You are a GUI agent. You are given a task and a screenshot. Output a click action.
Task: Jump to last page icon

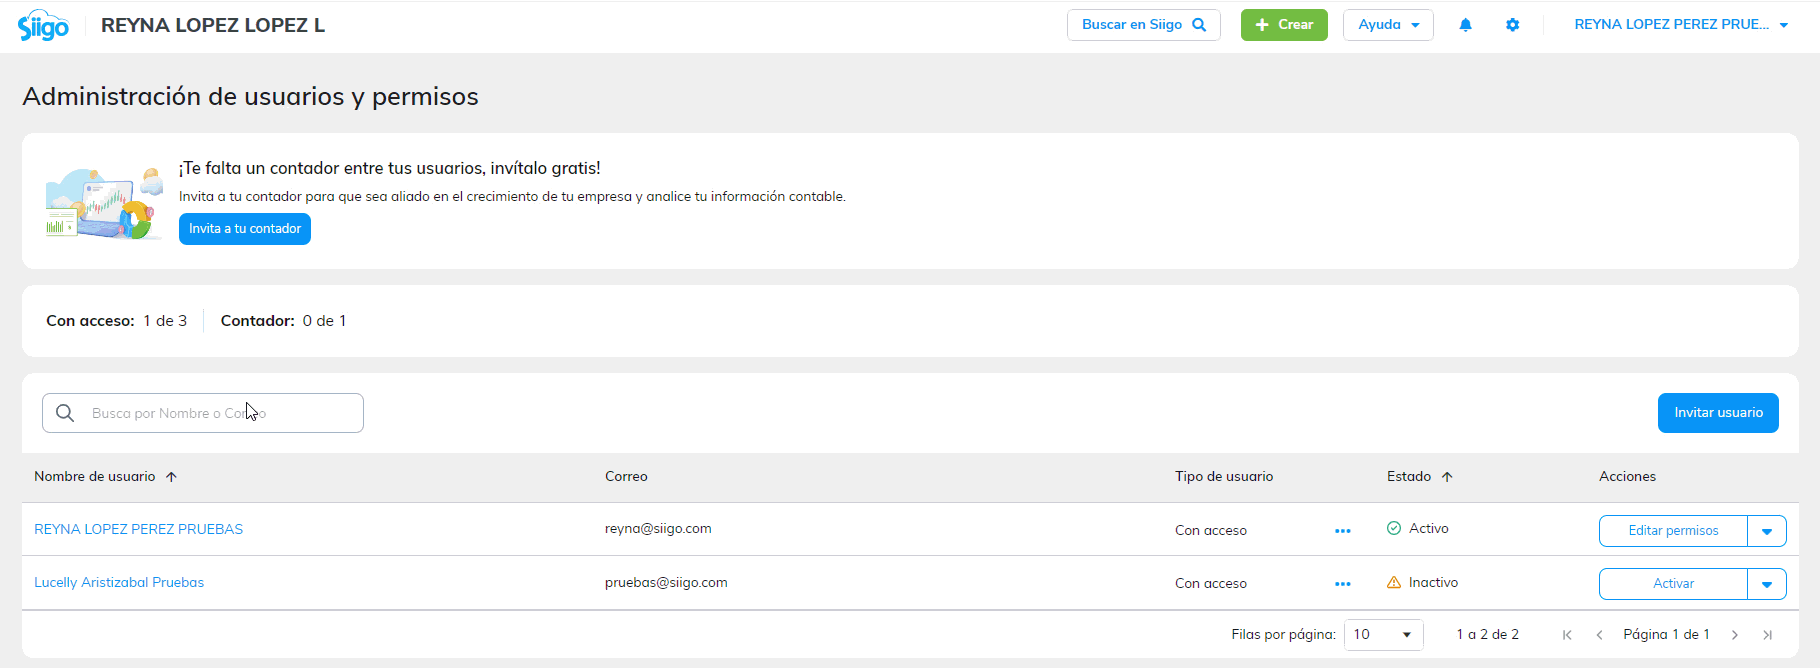(1767, 635)
